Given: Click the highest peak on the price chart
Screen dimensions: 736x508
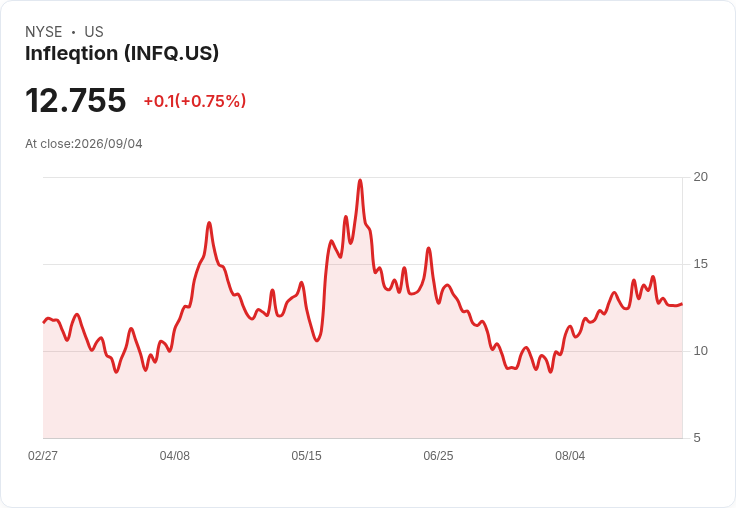Looking at the screenshot, I should click(360, 180).
